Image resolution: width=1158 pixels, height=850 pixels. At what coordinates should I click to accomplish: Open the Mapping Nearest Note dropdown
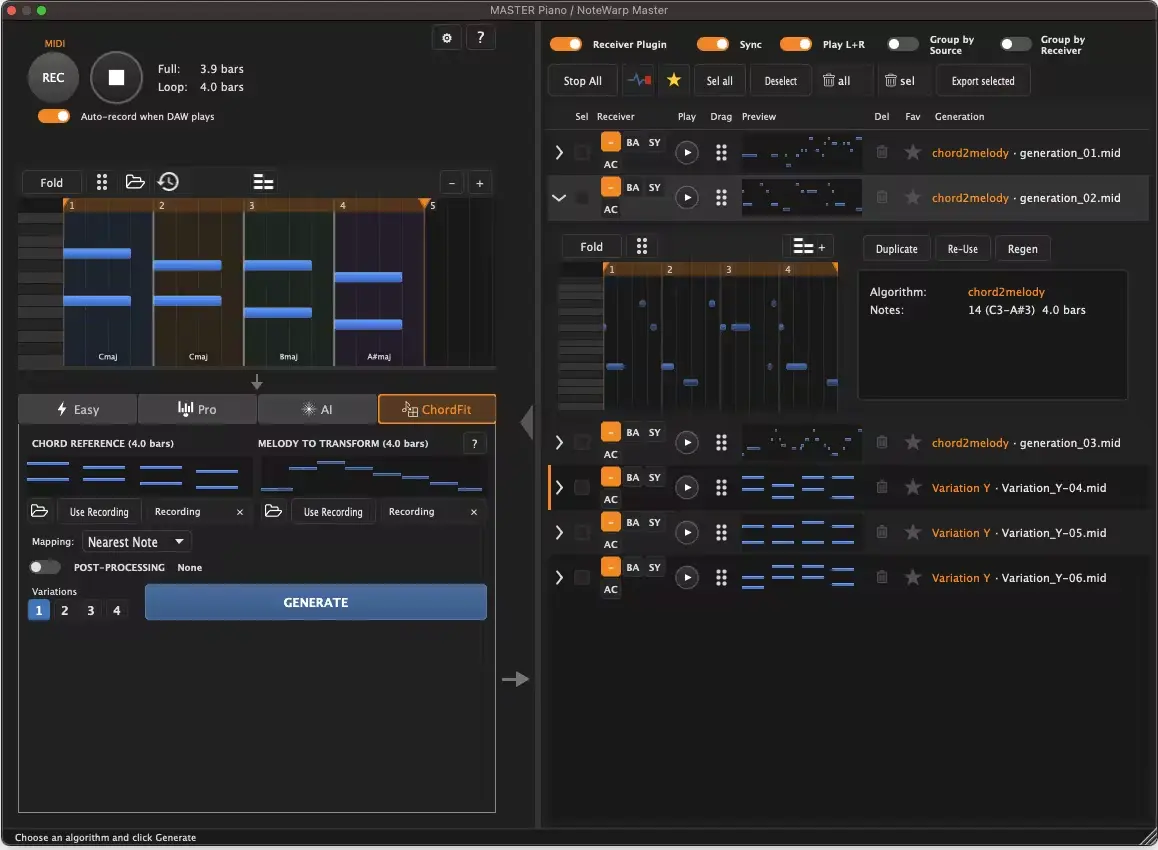(137, 542)
